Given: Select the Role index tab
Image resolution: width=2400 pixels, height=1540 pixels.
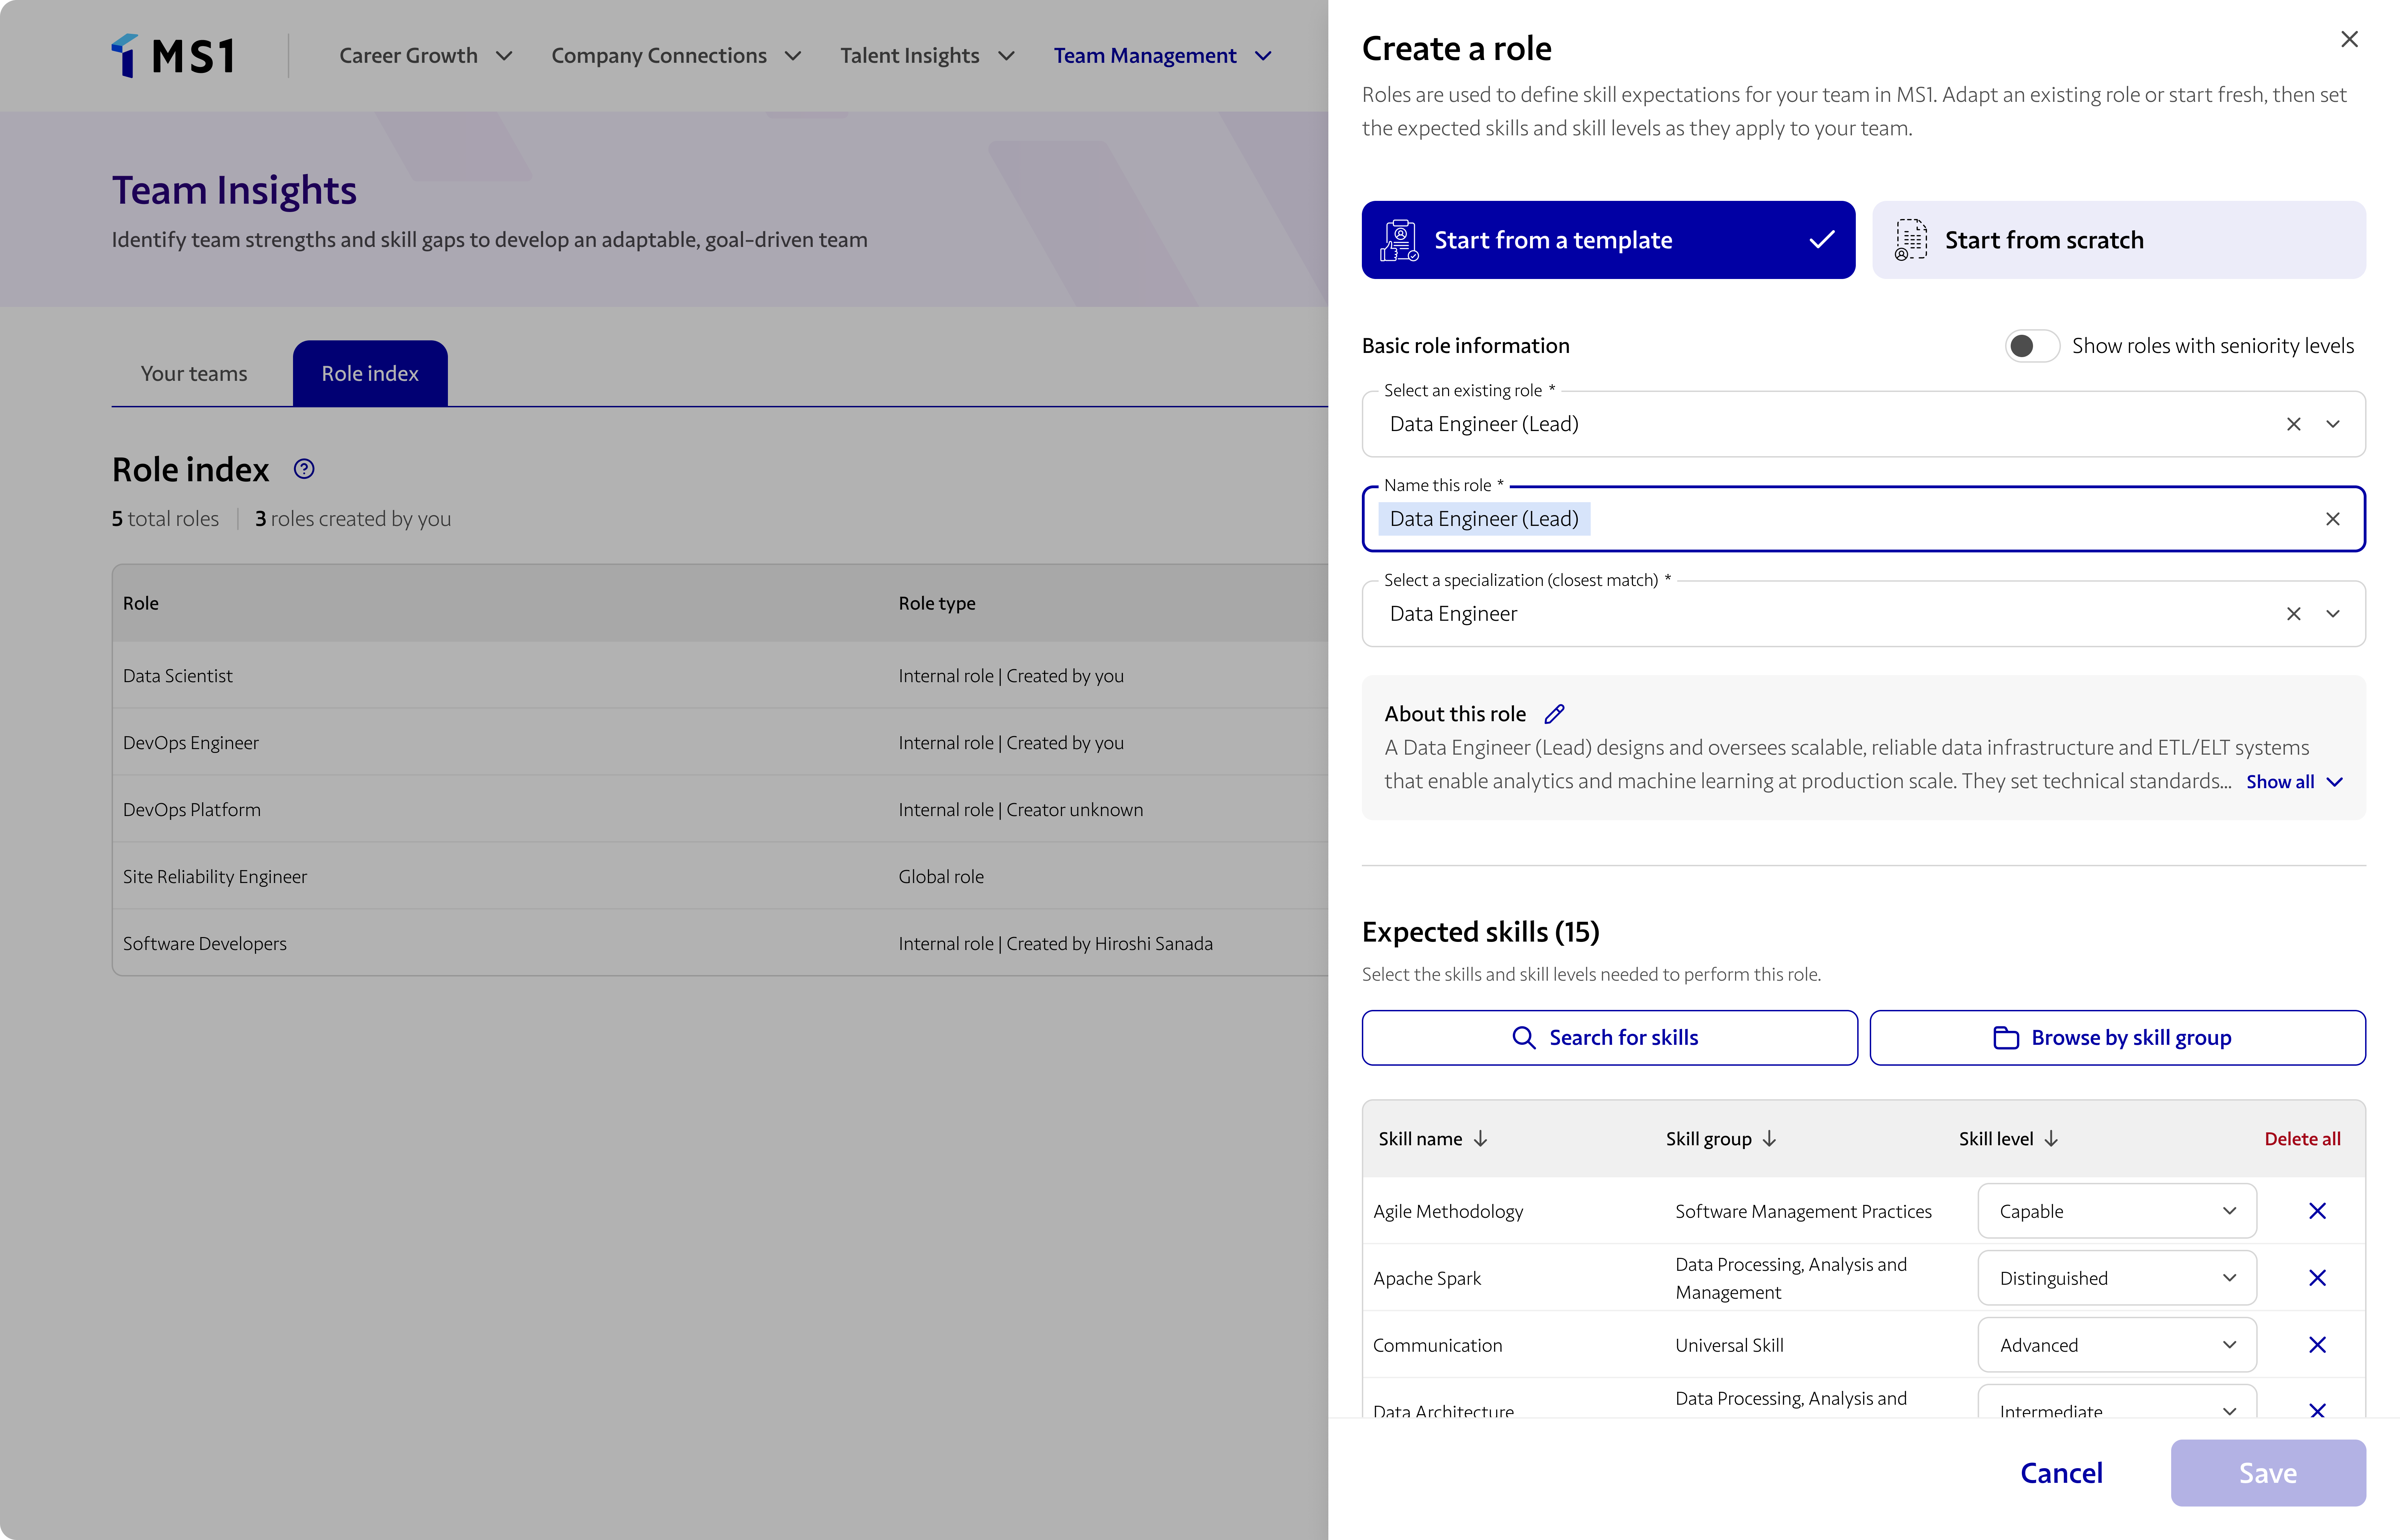Looking at the screenshot, I should (x=370, y=373).
